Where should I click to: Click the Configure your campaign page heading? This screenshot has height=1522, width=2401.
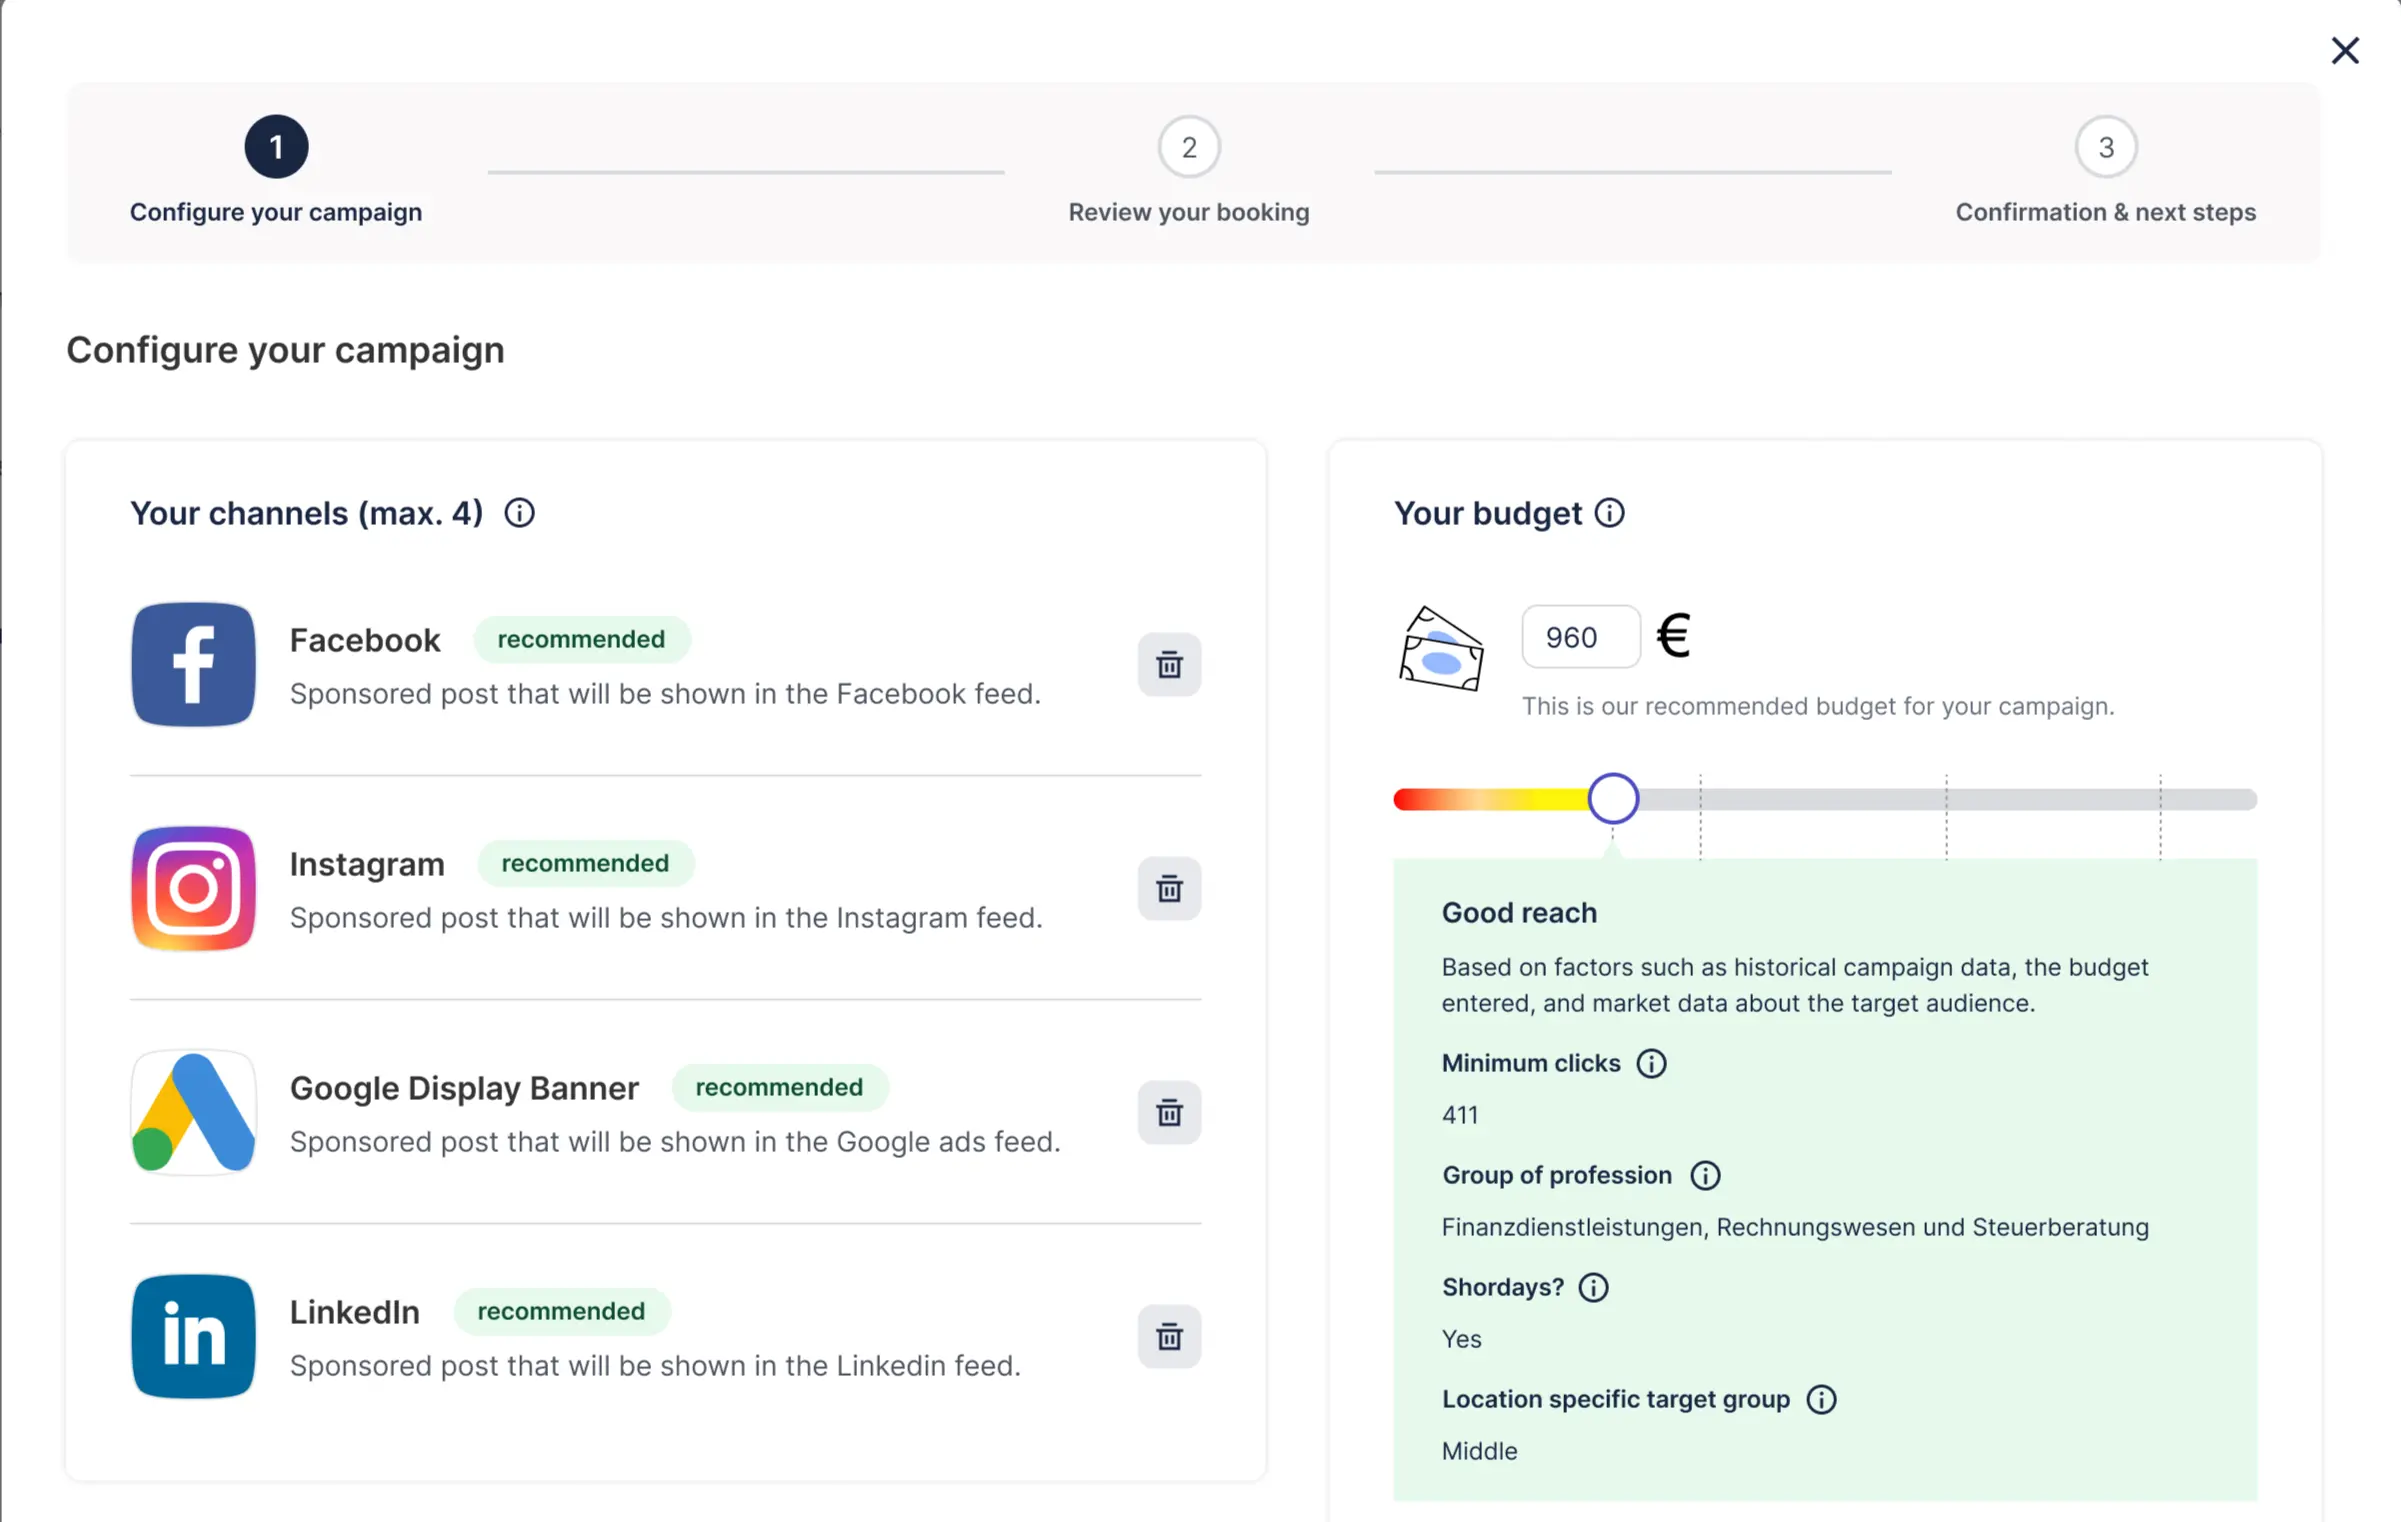(285, 350)
